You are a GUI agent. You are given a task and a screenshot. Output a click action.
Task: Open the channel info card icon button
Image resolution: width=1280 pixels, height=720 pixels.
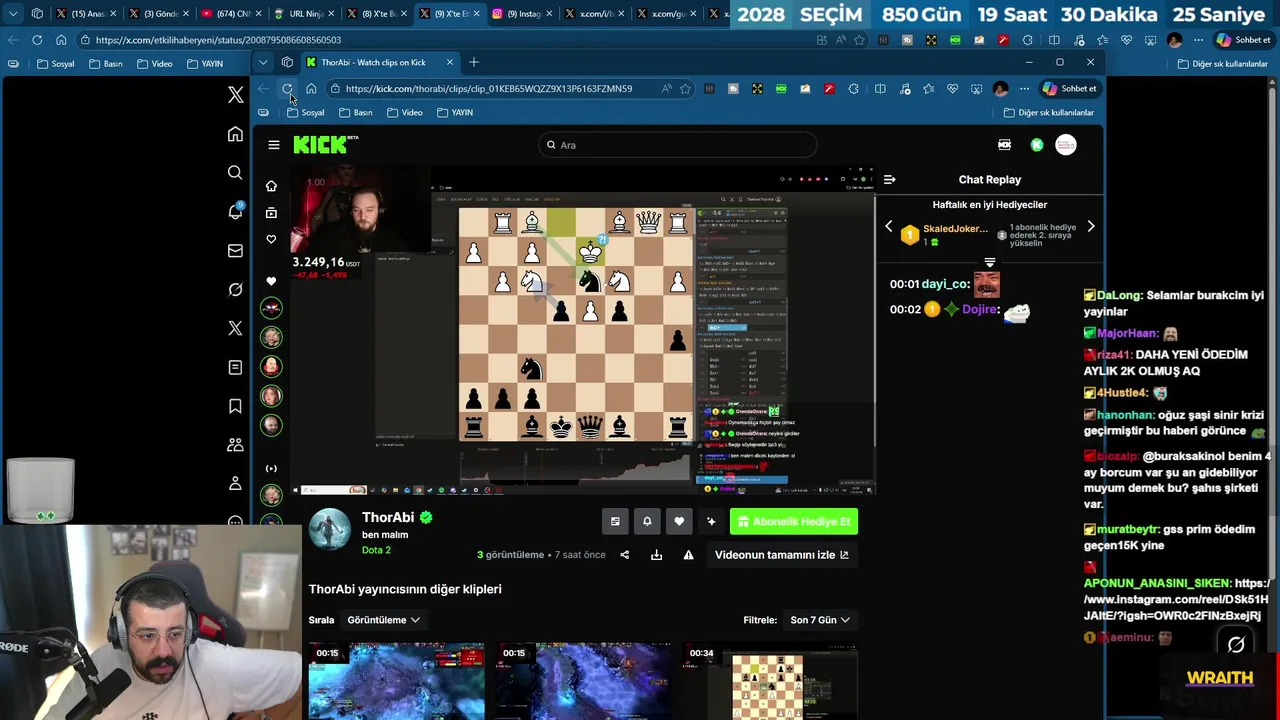[x=615, y=521]
